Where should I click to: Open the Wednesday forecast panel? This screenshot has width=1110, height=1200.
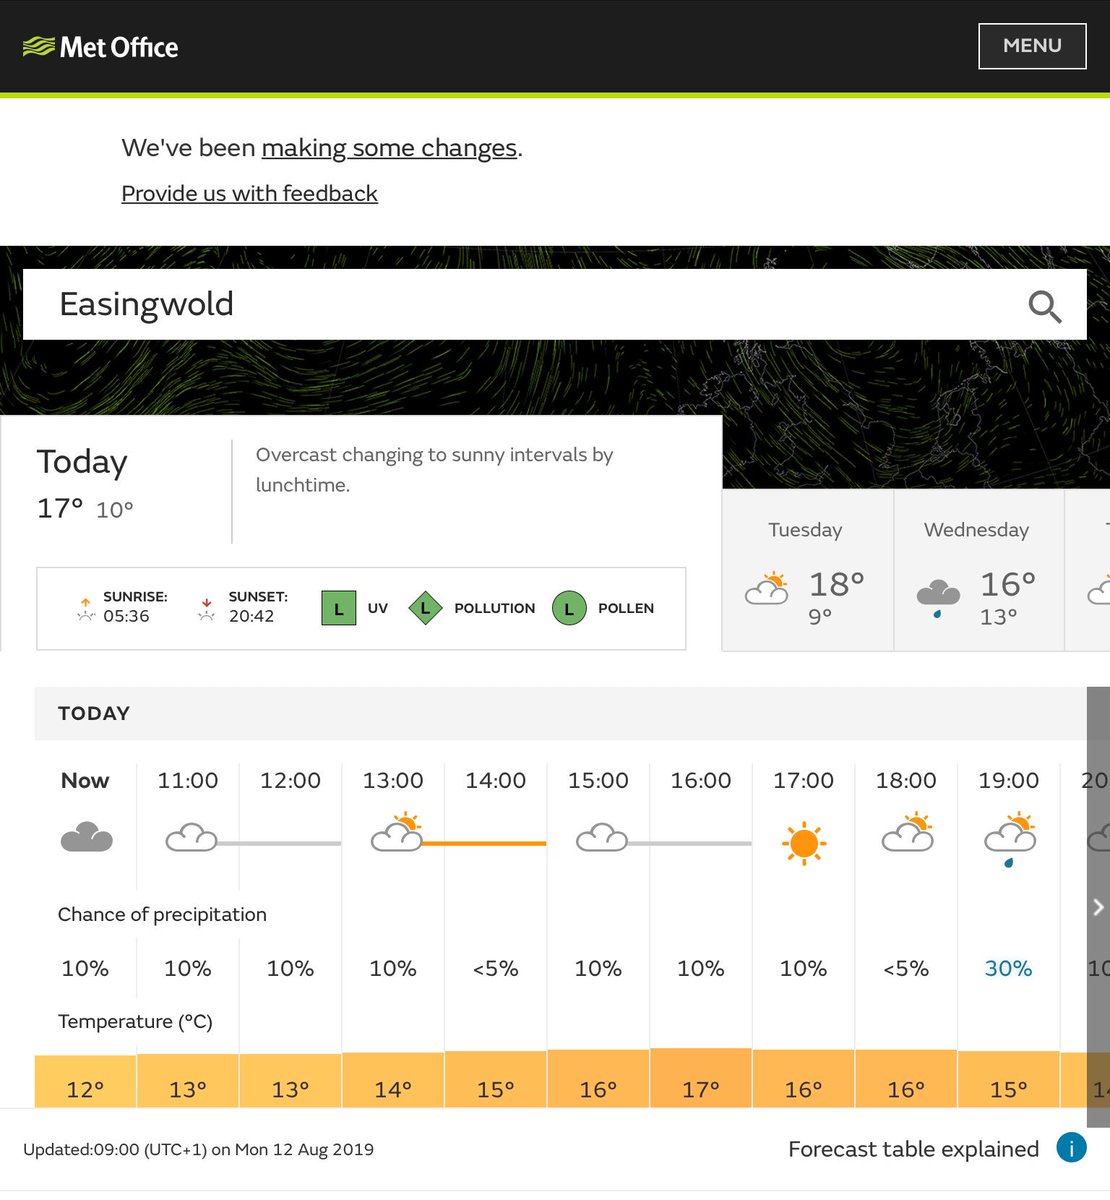pos(975,570)
